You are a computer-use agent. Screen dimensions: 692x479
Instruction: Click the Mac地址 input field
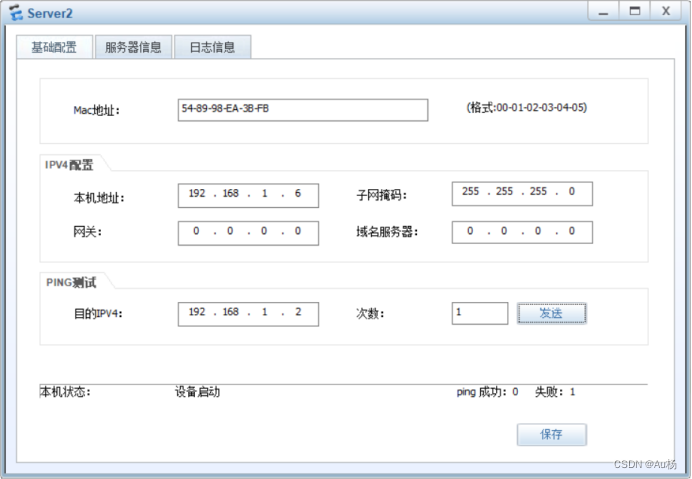tap(303, 110)
